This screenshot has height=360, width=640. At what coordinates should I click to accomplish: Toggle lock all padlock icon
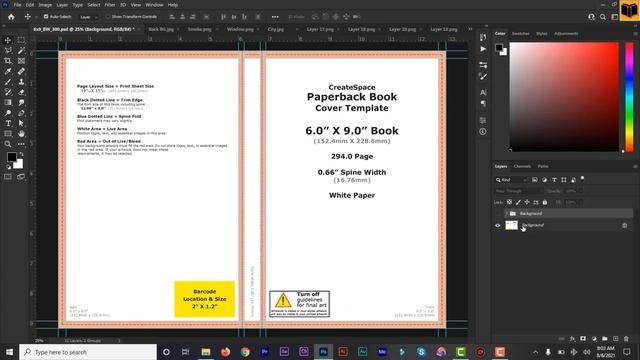pos(545,202)
